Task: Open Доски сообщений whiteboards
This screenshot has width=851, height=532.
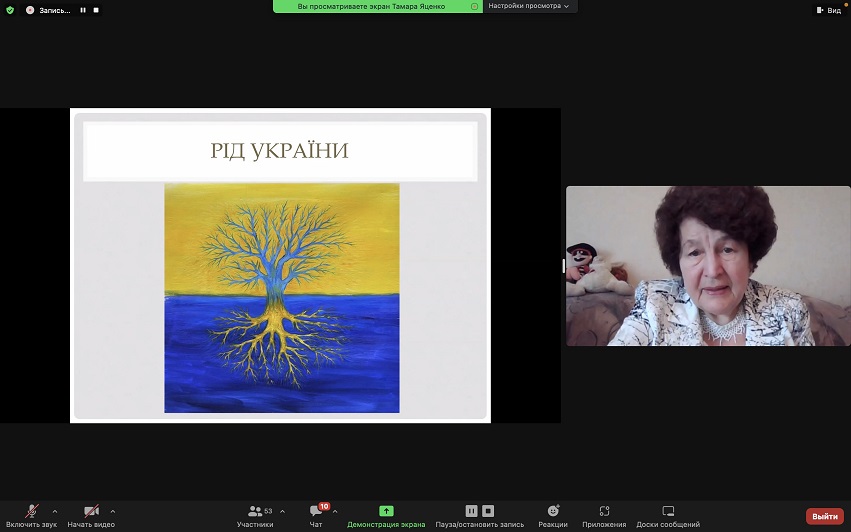Action: (668, 516)
